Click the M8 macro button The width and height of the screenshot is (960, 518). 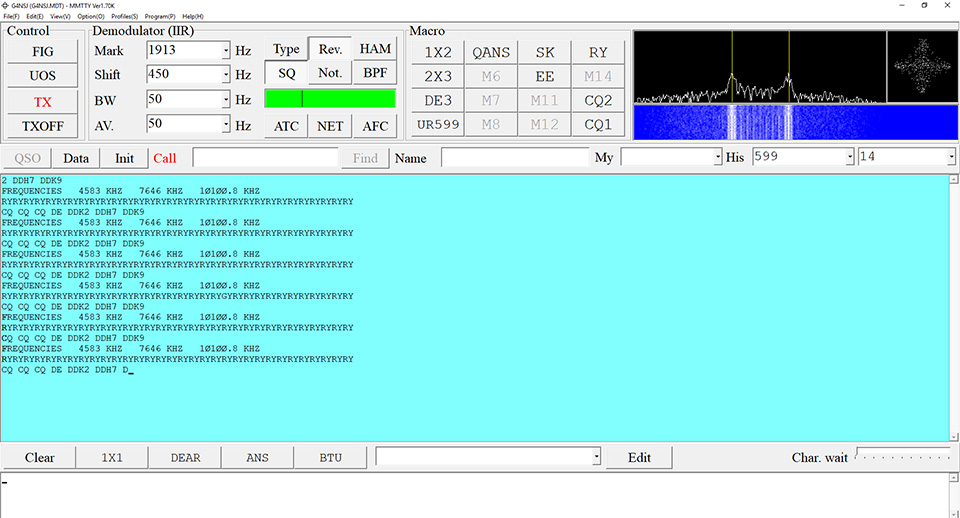tap(490, 124)
